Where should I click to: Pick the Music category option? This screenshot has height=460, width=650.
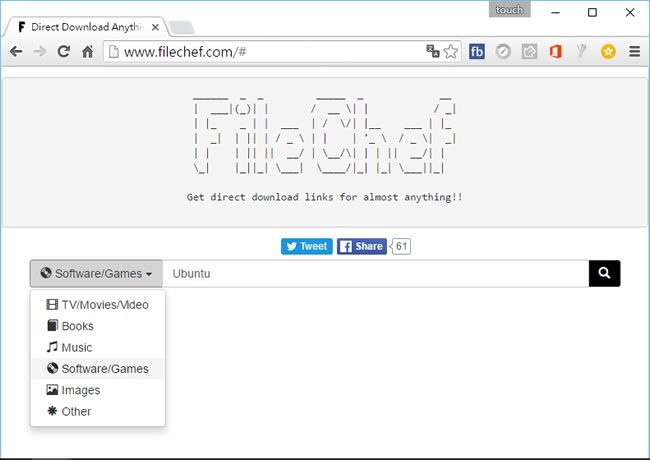click(x=98, y=347)
